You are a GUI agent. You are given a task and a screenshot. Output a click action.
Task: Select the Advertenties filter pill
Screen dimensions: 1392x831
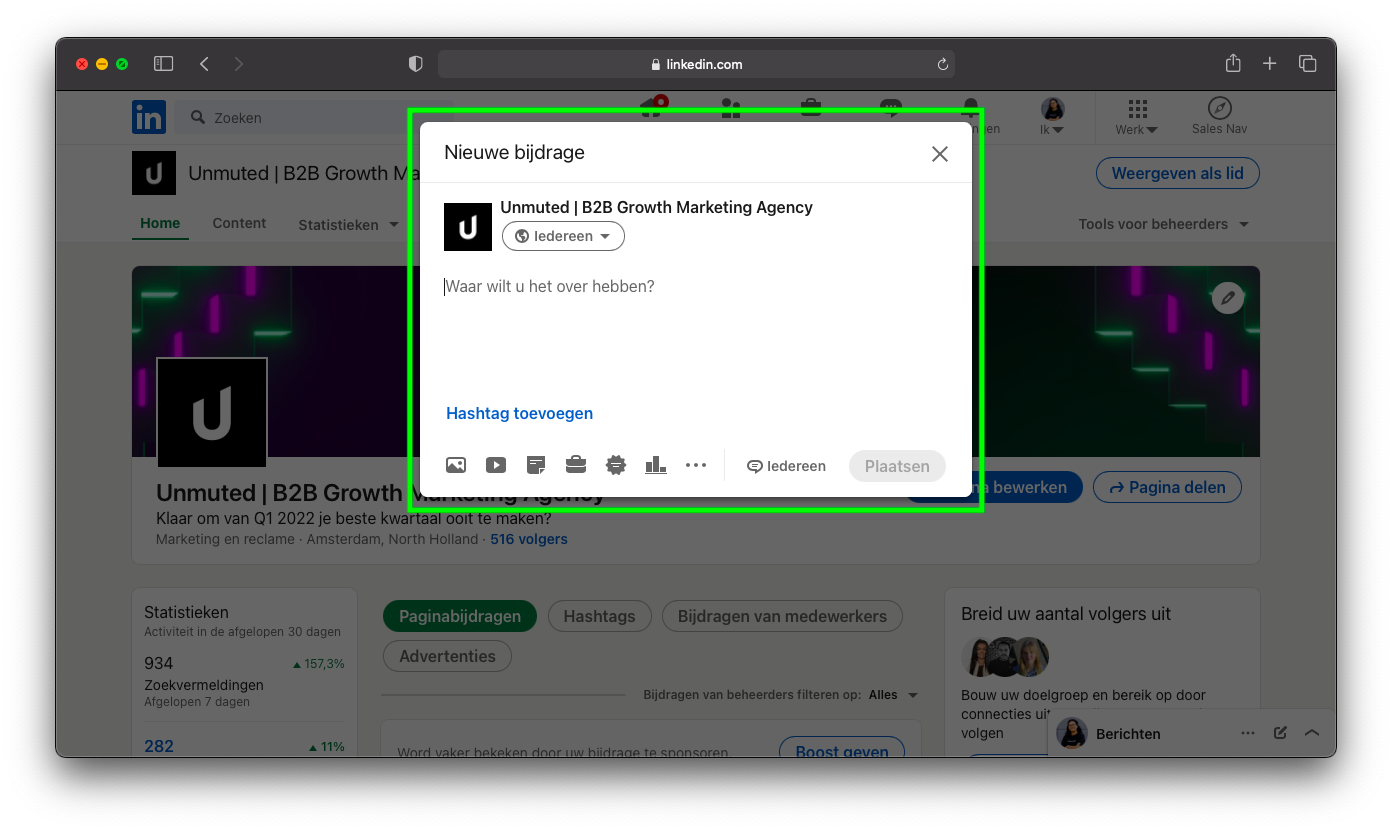click(447, 656)
